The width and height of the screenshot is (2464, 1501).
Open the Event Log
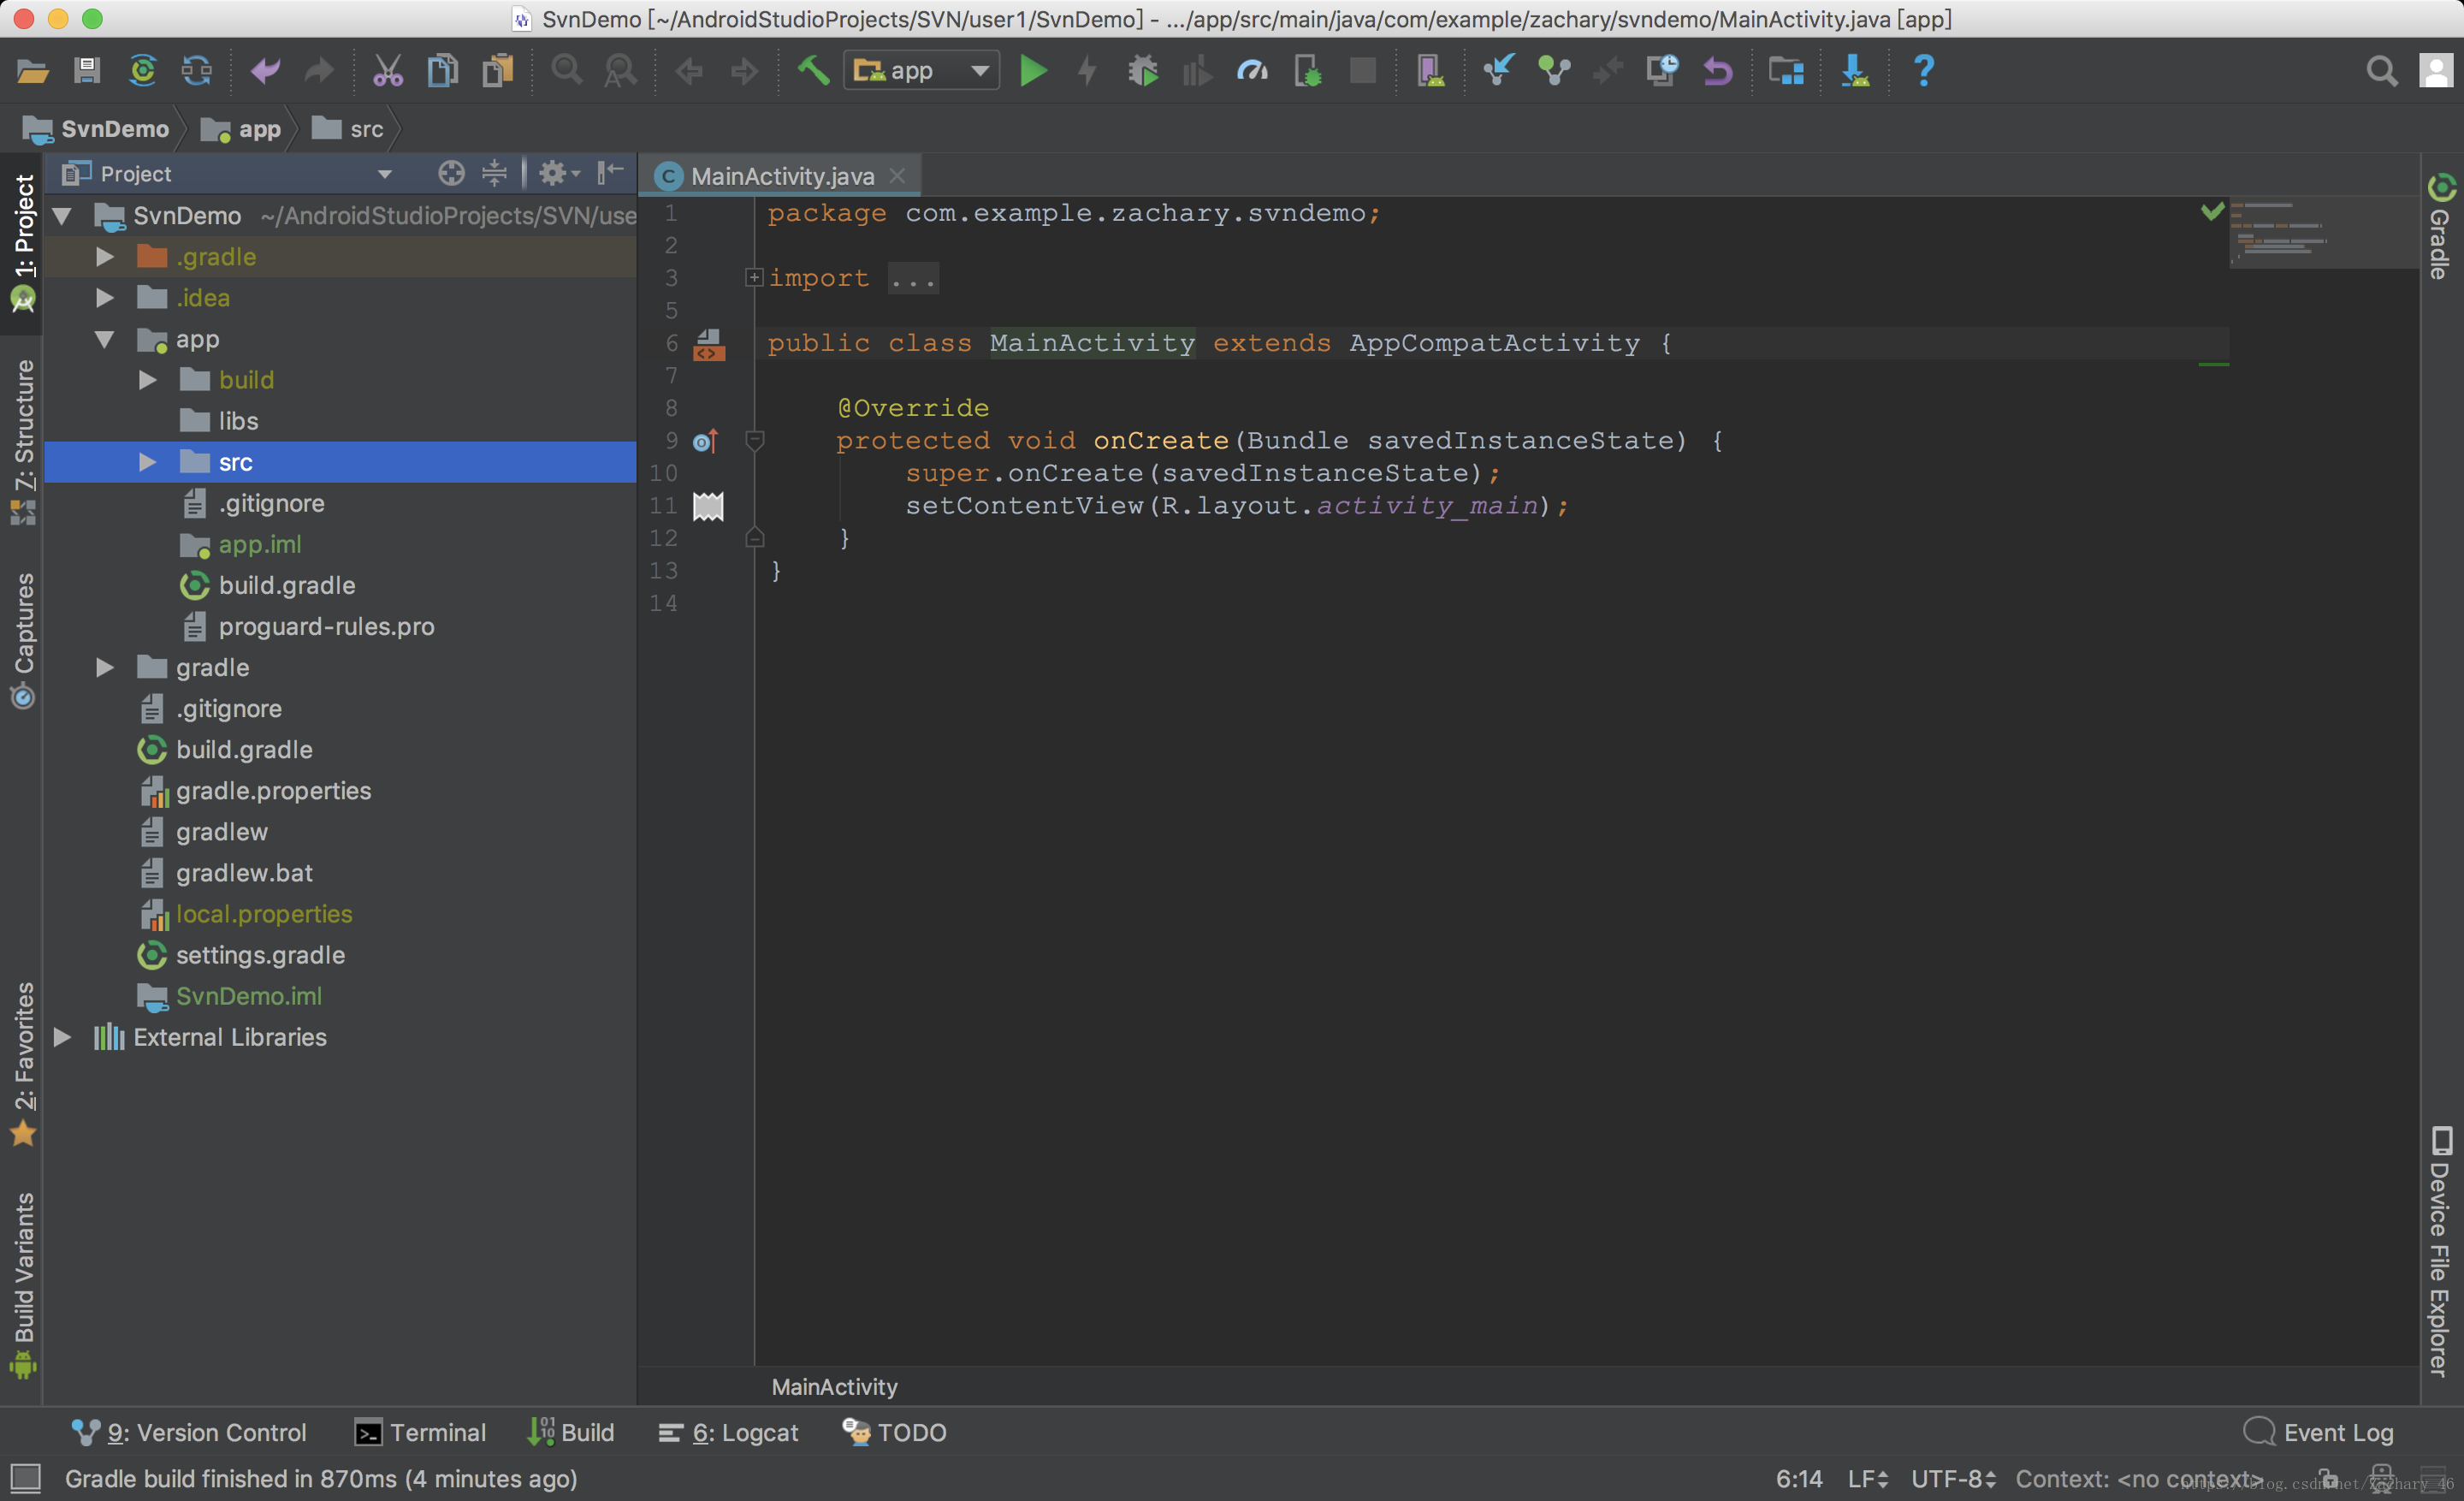2318,1433
